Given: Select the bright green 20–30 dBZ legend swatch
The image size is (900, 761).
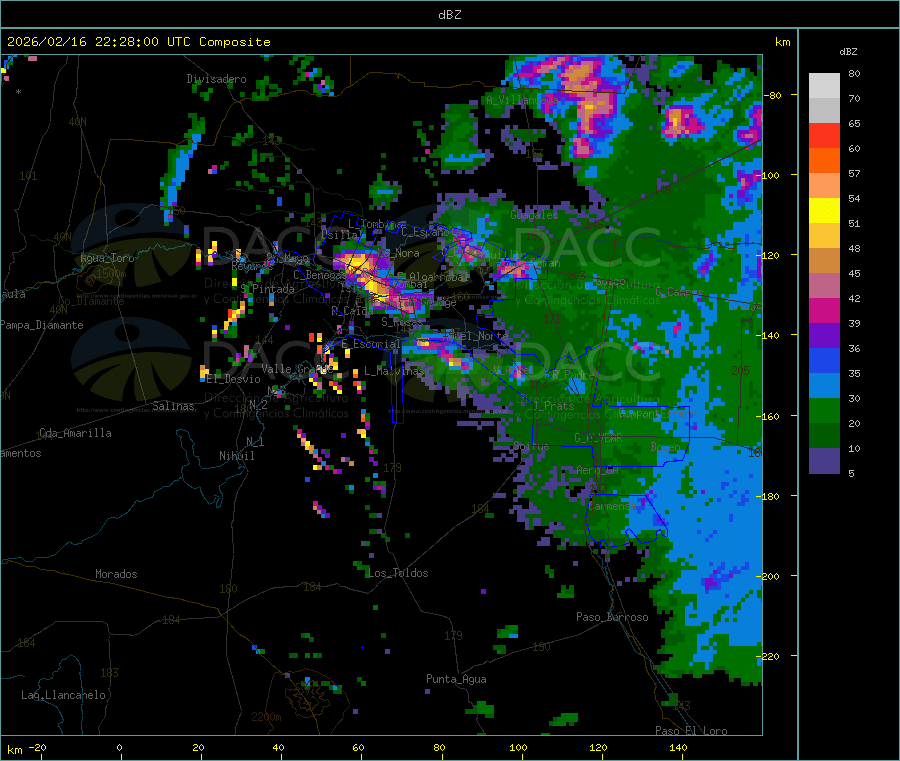Looking at the screenshot, I should [824, 410].
